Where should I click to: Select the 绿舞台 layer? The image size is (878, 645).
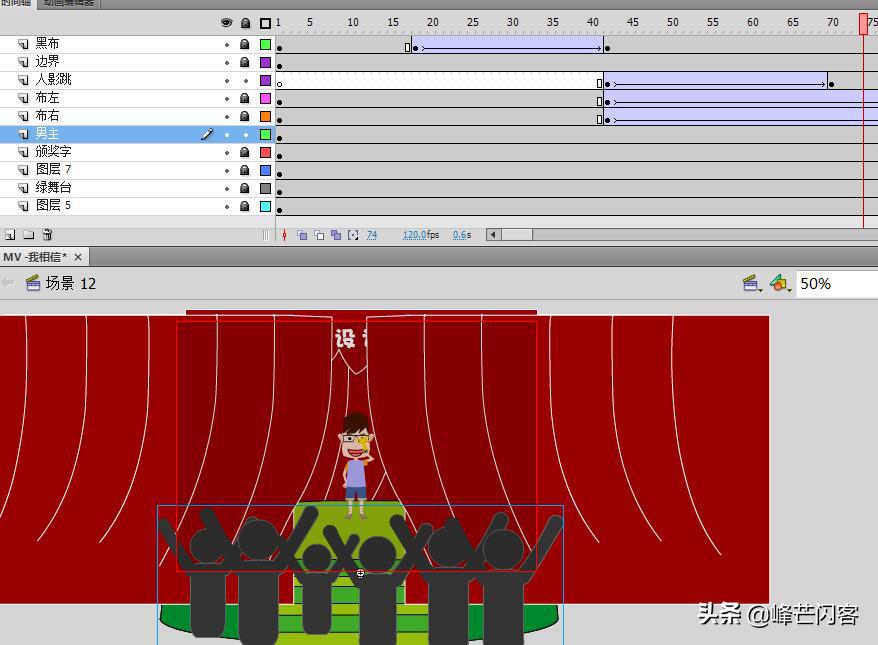coord(54,188)
